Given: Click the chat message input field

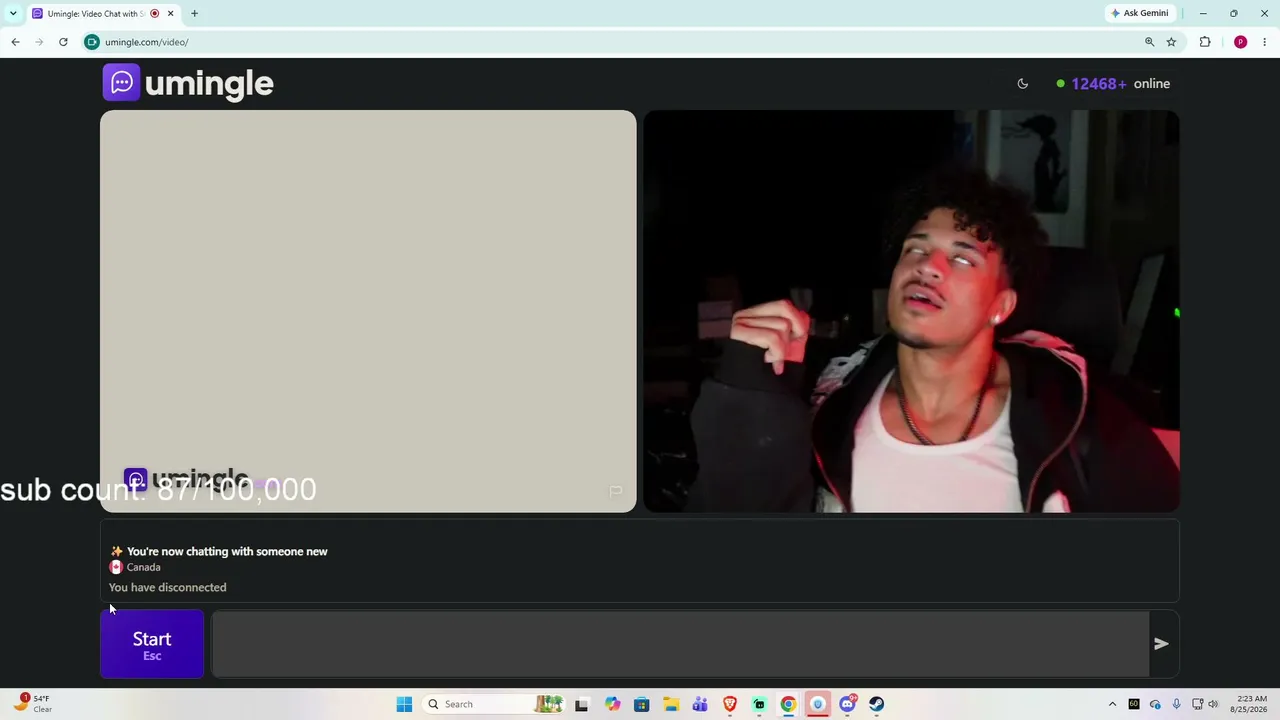Looking at the screenshot, I should point(680,645).
